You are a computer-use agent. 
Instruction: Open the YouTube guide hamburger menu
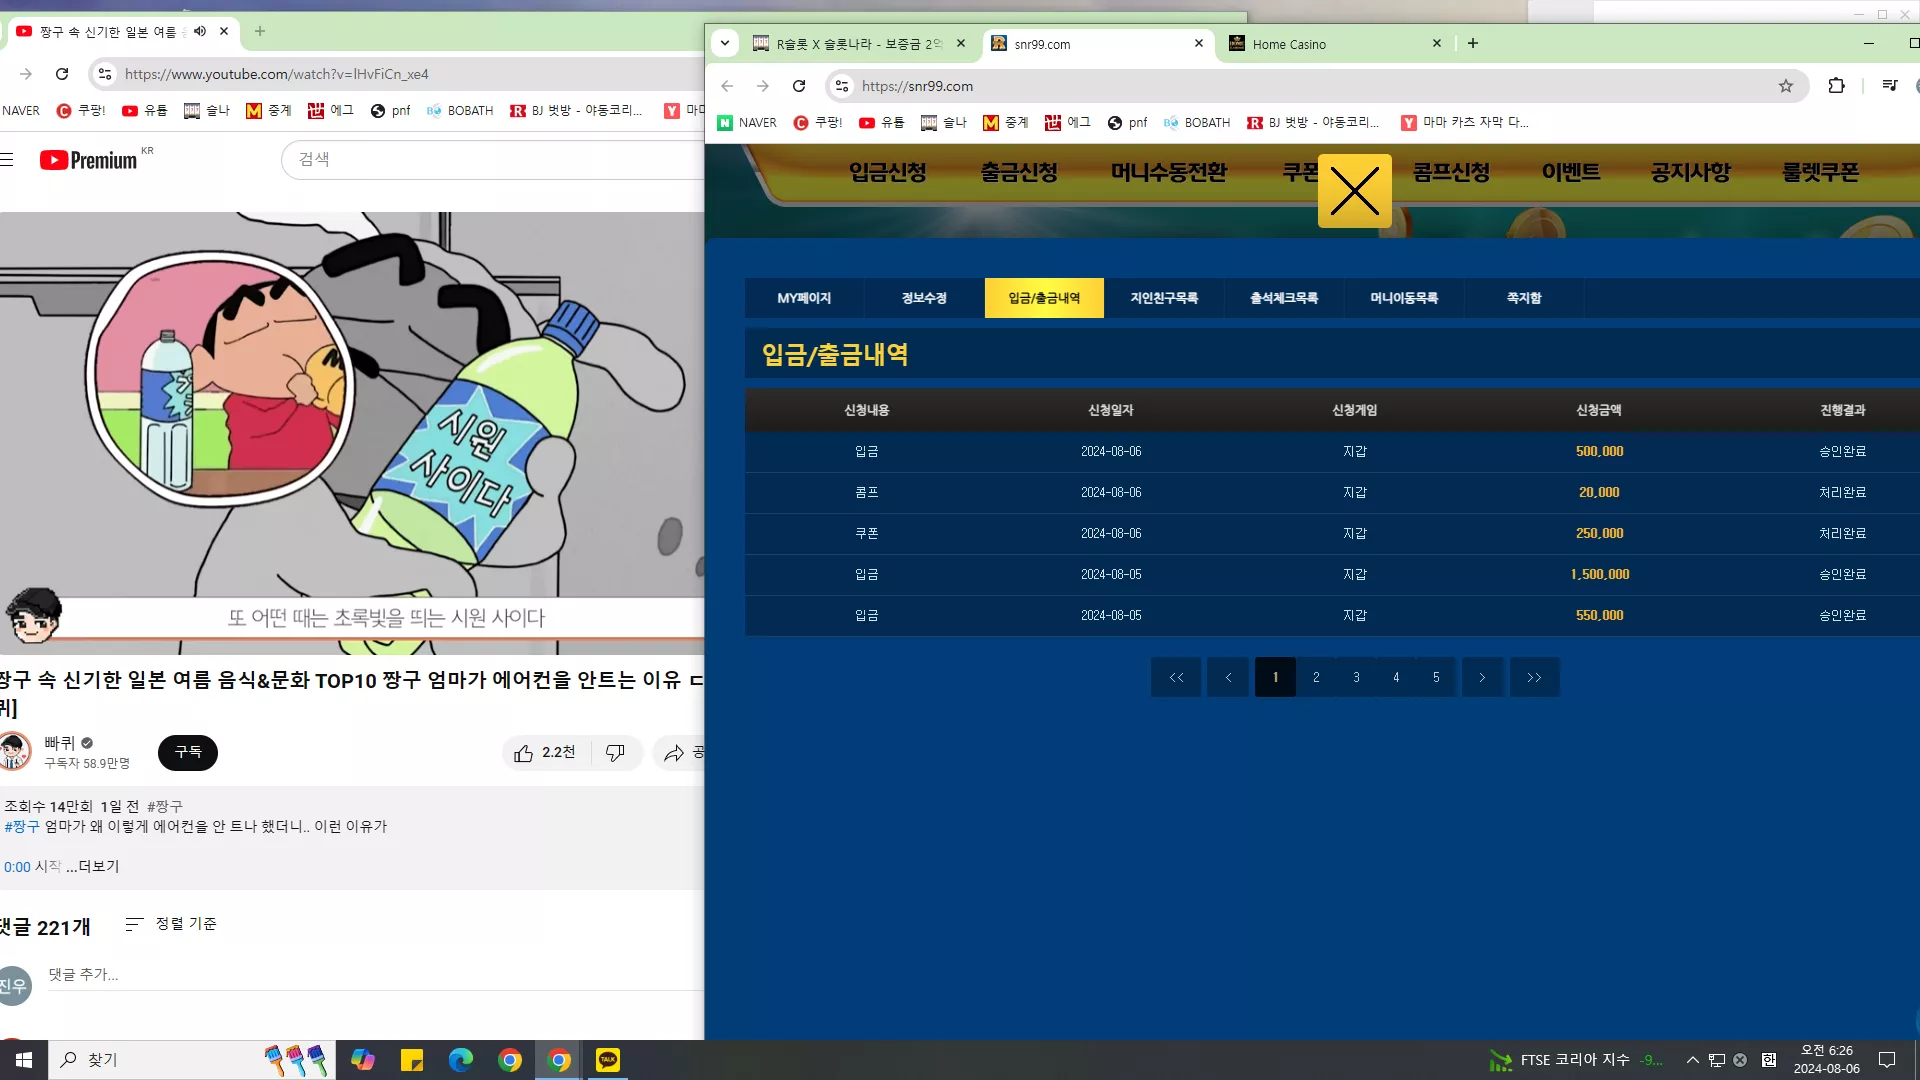tap(7, 160)
